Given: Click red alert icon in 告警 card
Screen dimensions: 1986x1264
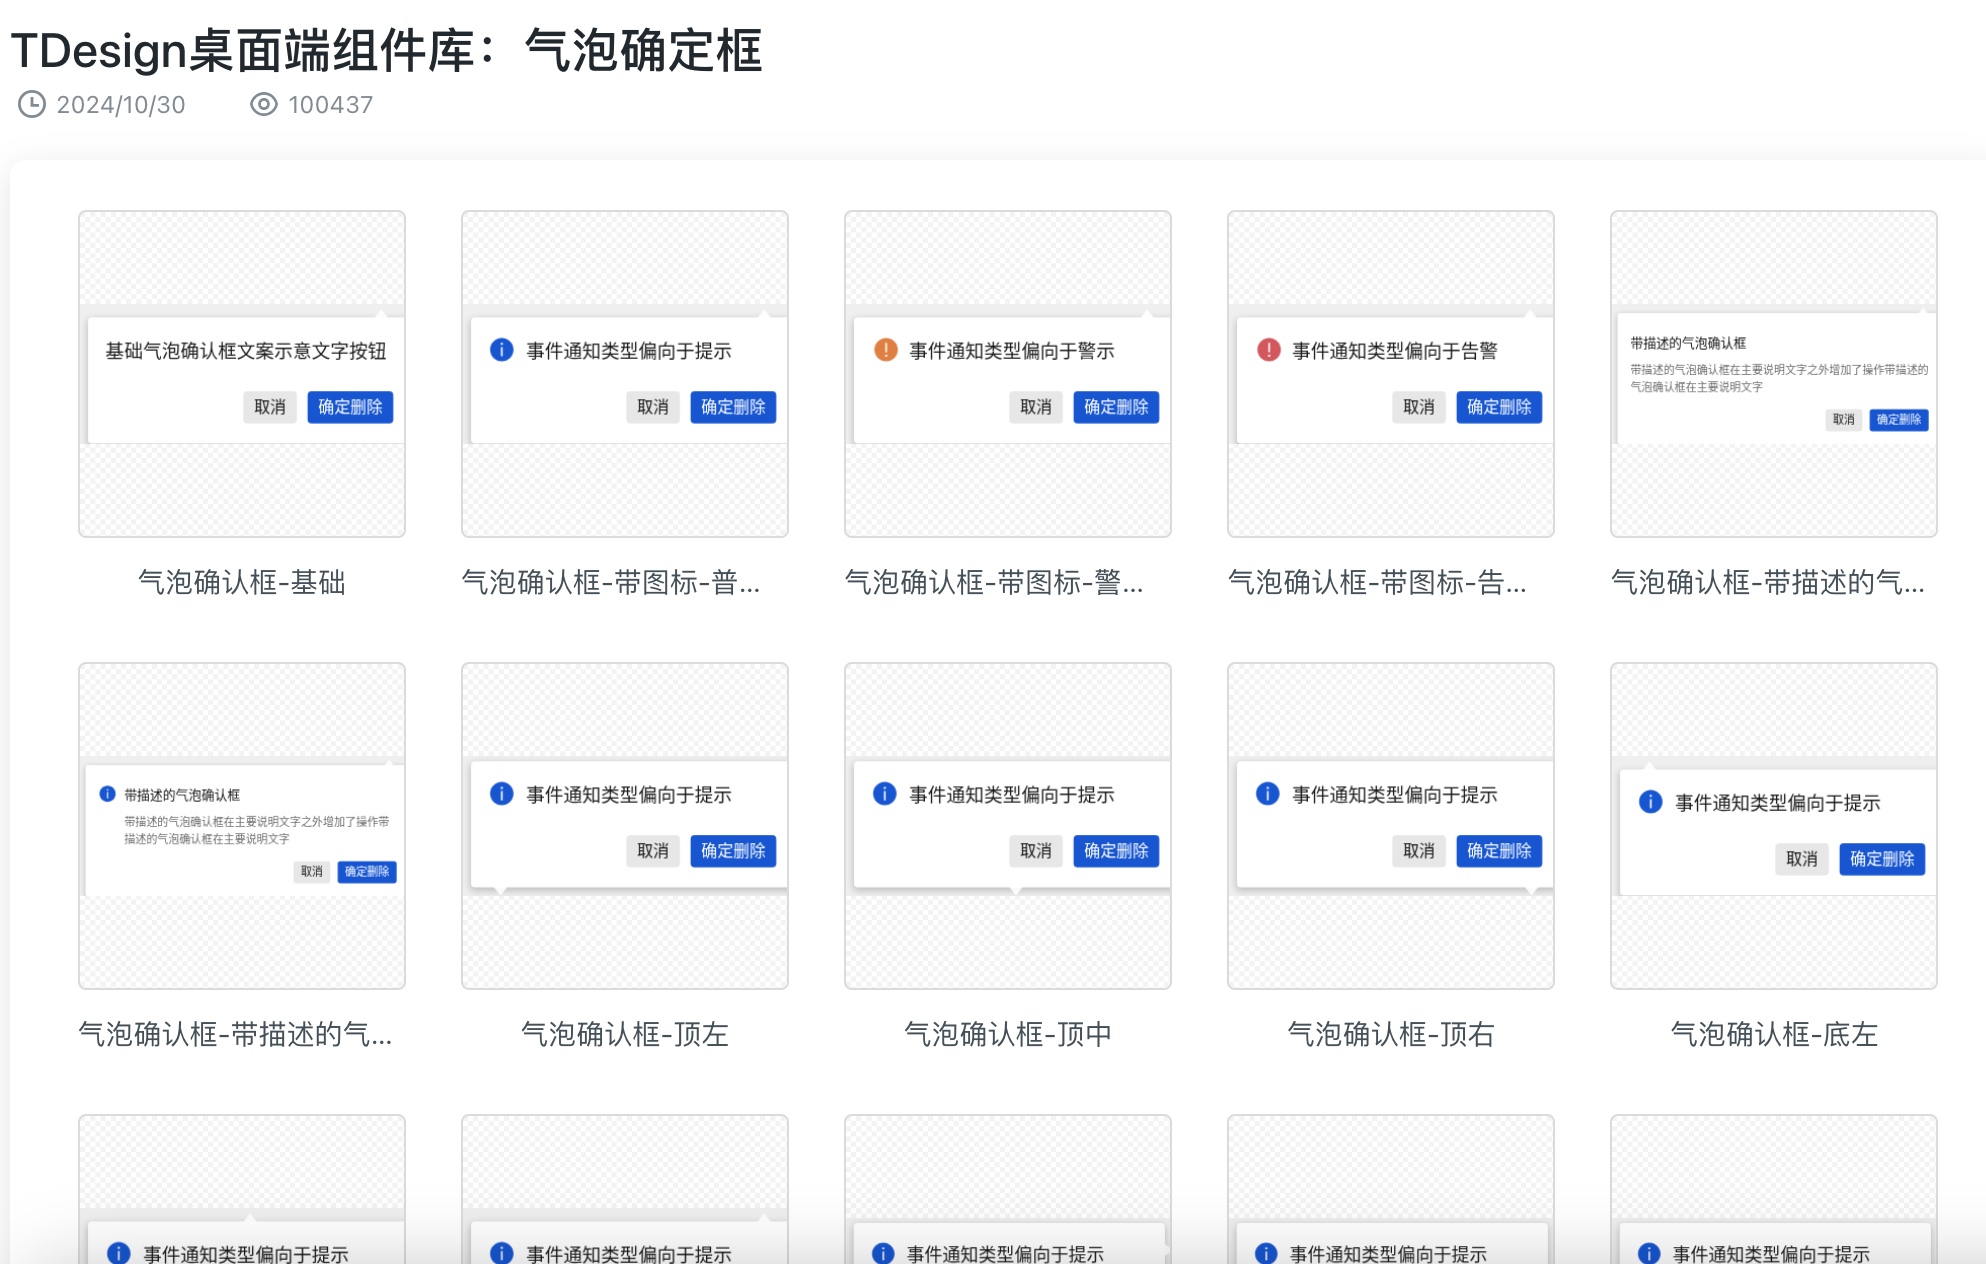Looking at the screenshot, I should 1268,350.
